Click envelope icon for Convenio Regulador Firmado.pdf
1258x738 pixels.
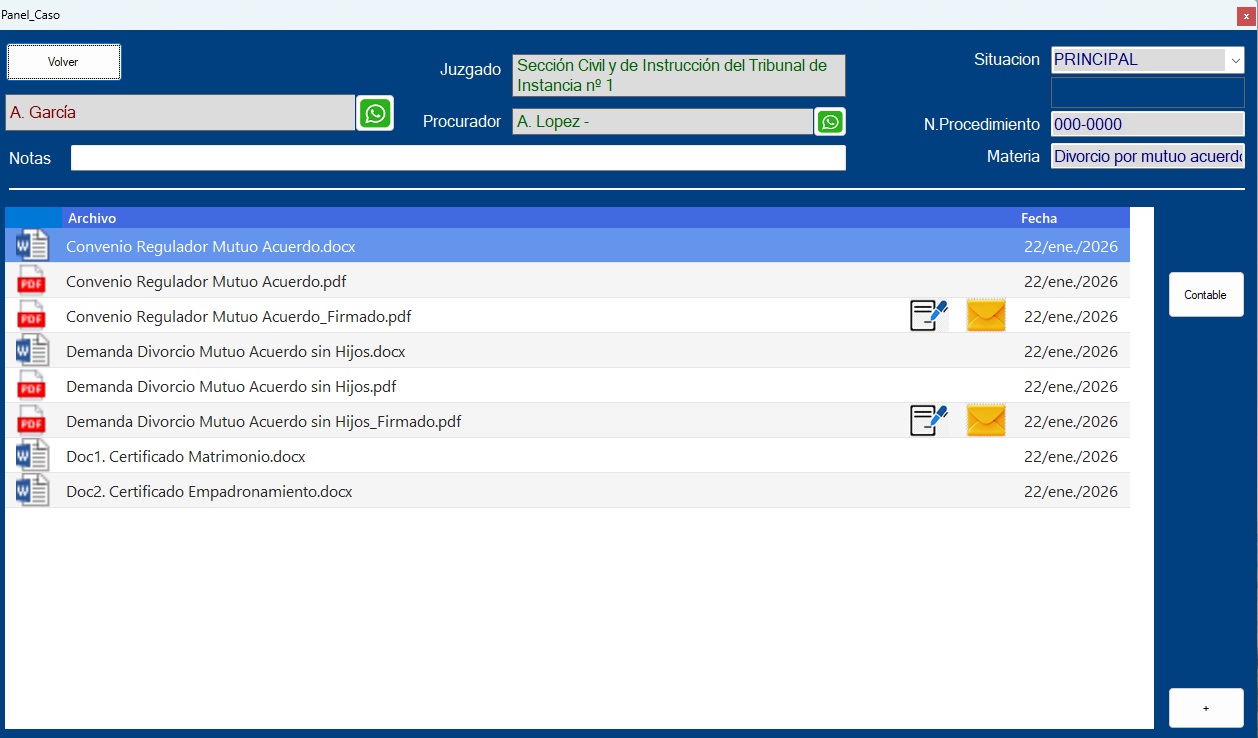(985, 316)
